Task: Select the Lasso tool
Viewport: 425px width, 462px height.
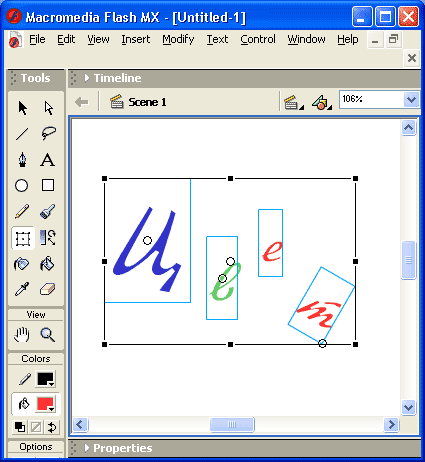Action: [48, 134]
